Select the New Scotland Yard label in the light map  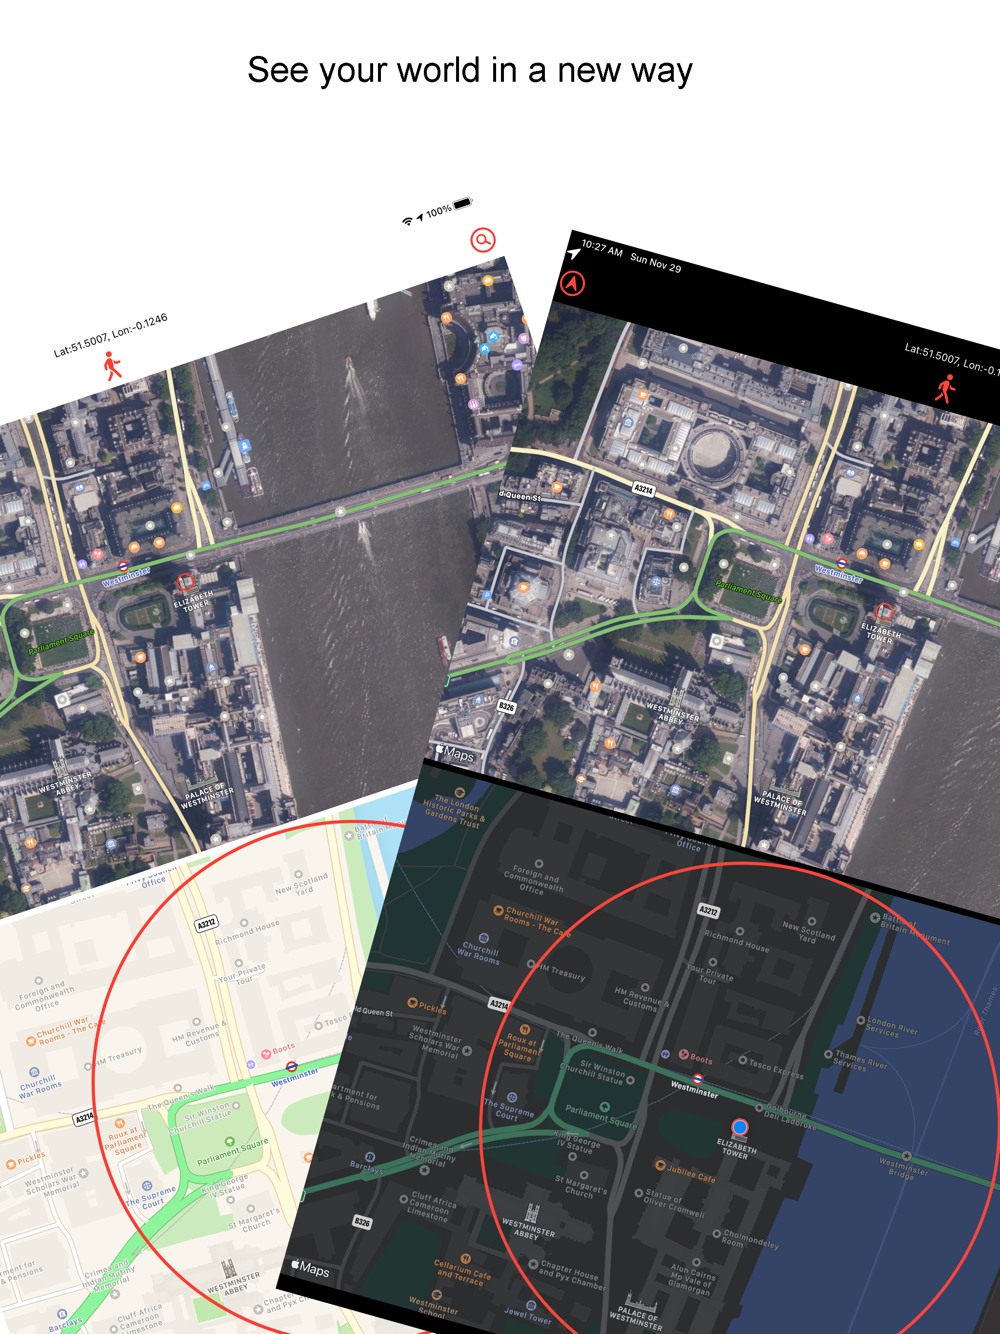pyautogui.click(x=301, y=885)
